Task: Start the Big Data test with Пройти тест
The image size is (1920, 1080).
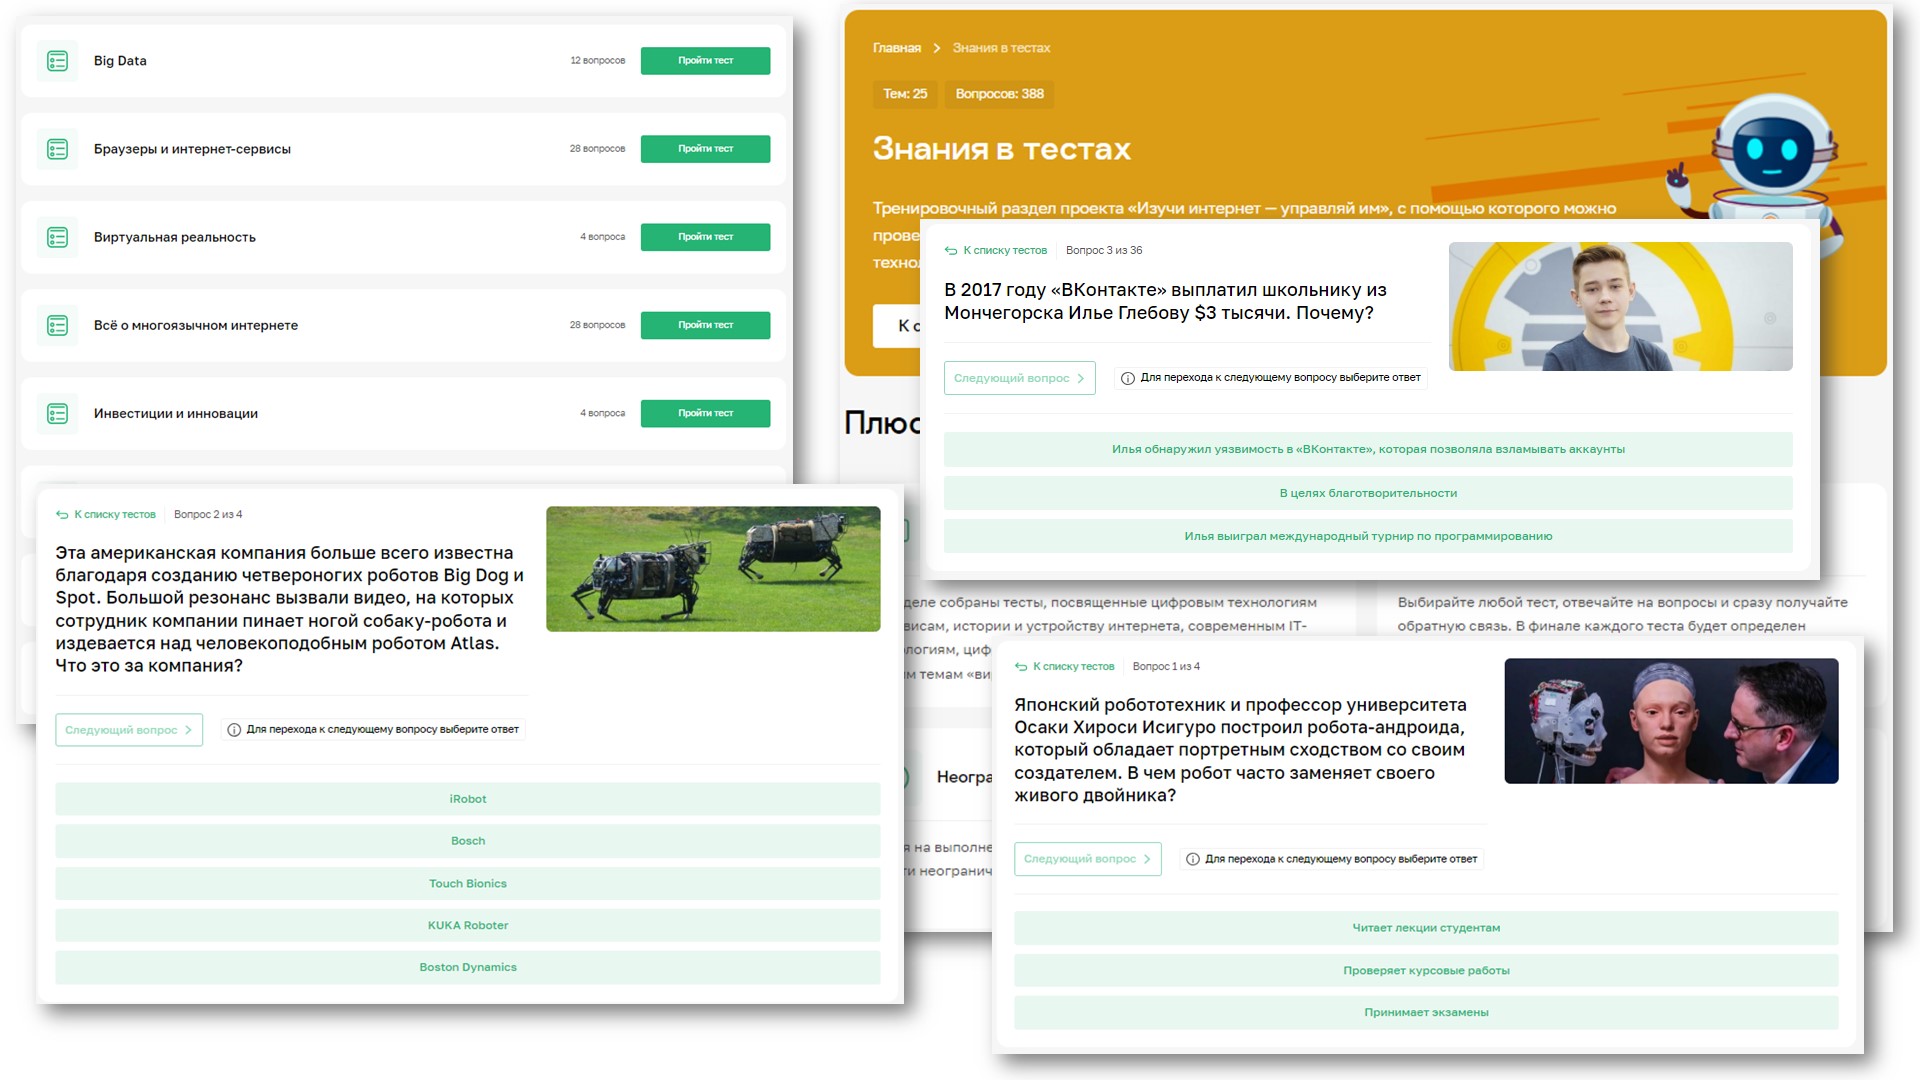Action: point(705,61)
